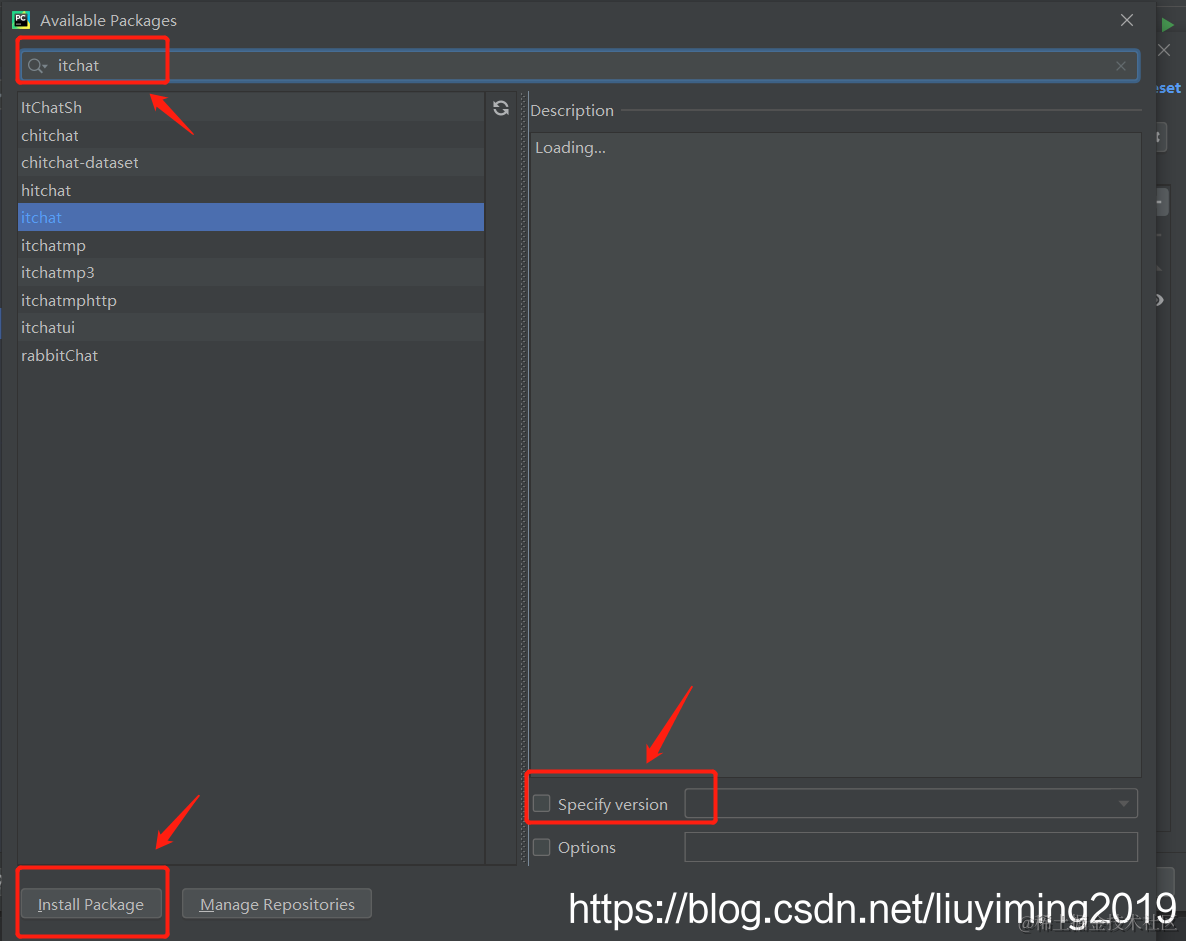Select the hitchat package
The image size is (1186, 941).
pyautogui.click(x=251, y=191)
